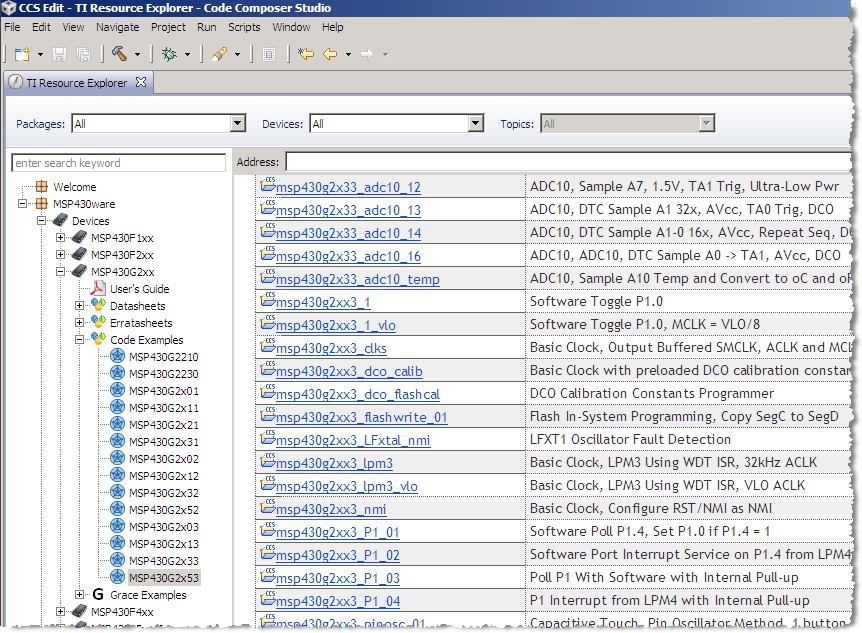862x633 pixels.
Task: Open the dropdown arrow next to Build hammer
Action: click(137, 54)
